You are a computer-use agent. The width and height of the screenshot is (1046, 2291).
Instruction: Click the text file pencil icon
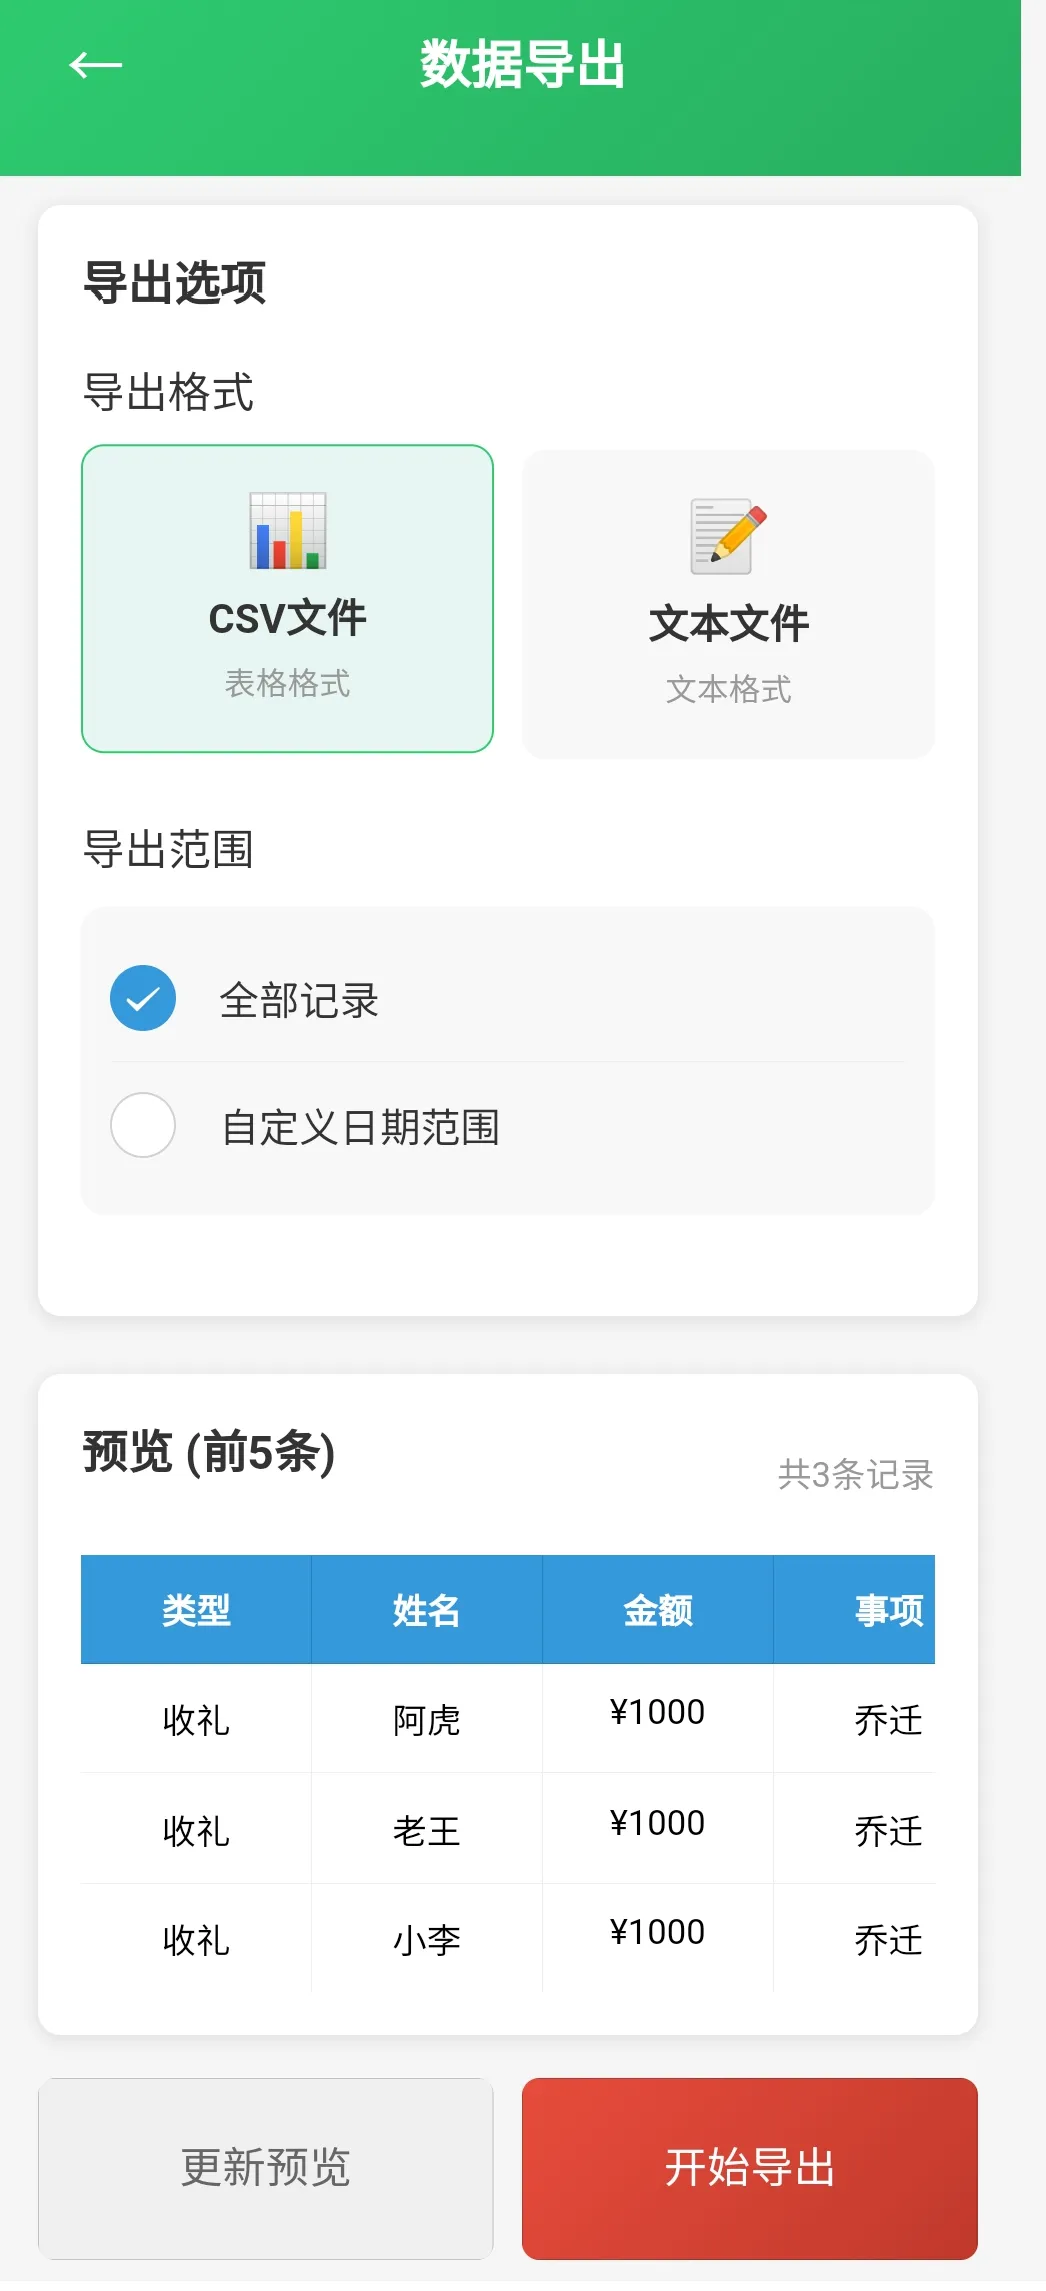729,537
